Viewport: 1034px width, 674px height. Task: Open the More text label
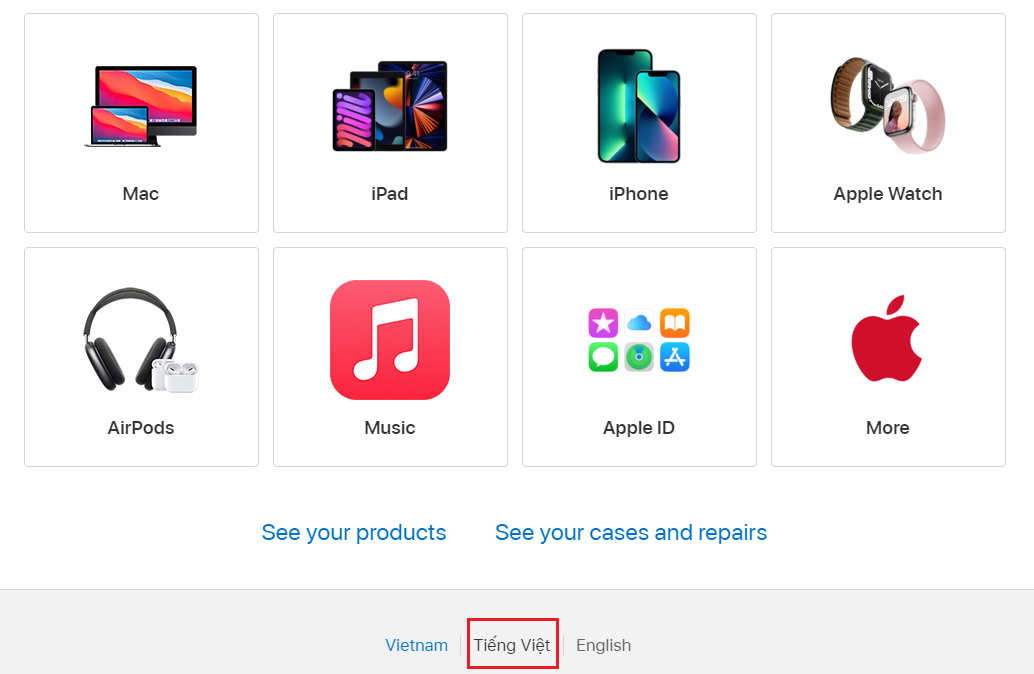click(888, 428)
